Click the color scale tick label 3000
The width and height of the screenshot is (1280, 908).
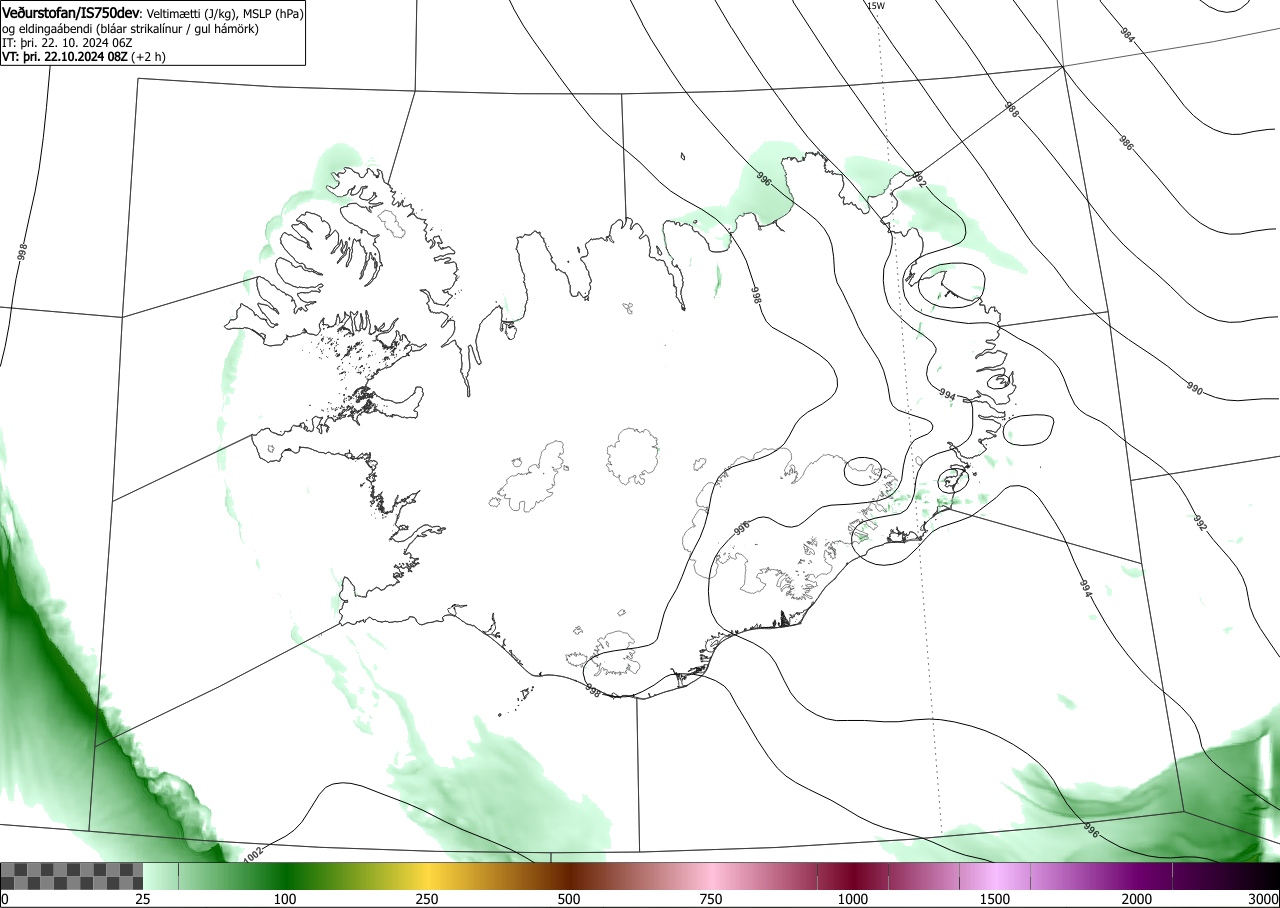(x=1264, y=899)
